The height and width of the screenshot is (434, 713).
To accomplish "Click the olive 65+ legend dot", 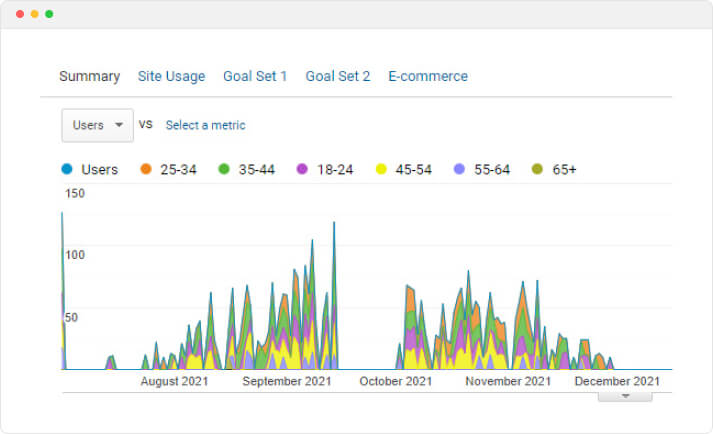I will 537,169.
